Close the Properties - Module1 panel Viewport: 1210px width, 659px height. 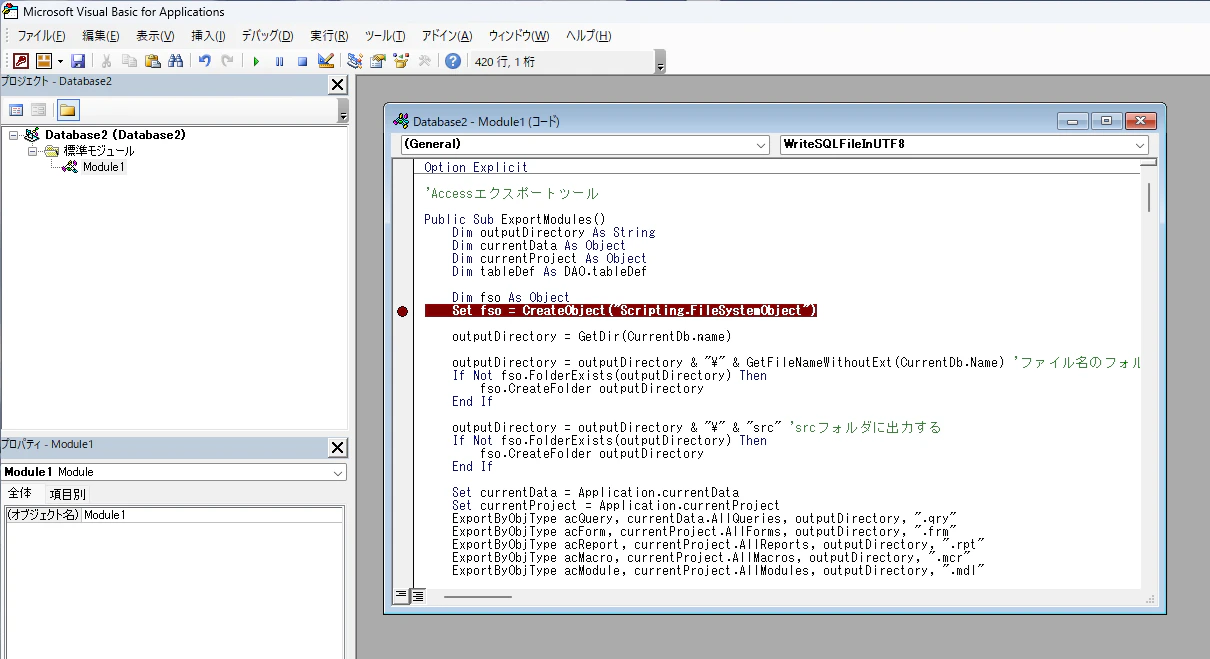[338, 448]
